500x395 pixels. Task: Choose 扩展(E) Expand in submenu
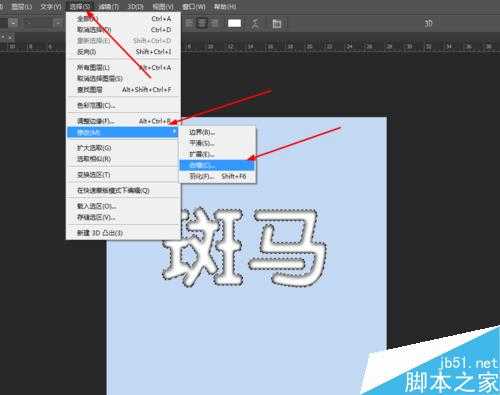[x=217, y=154]
